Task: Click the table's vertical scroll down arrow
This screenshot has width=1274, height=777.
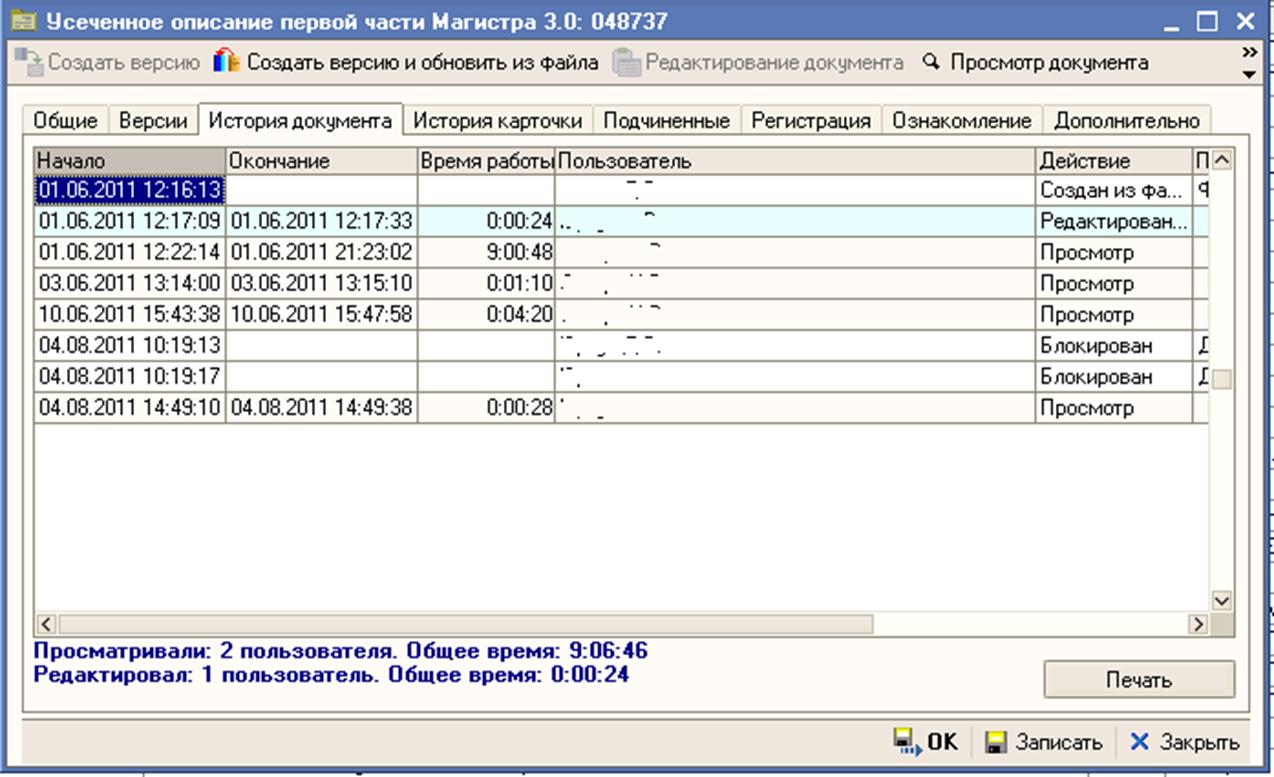Action: pyautogui.click(x=1222, y=600)
